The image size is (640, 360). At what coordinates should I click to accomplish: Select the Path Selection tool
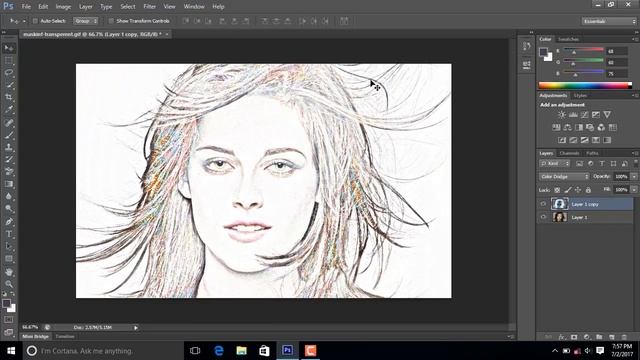(9, 247)
